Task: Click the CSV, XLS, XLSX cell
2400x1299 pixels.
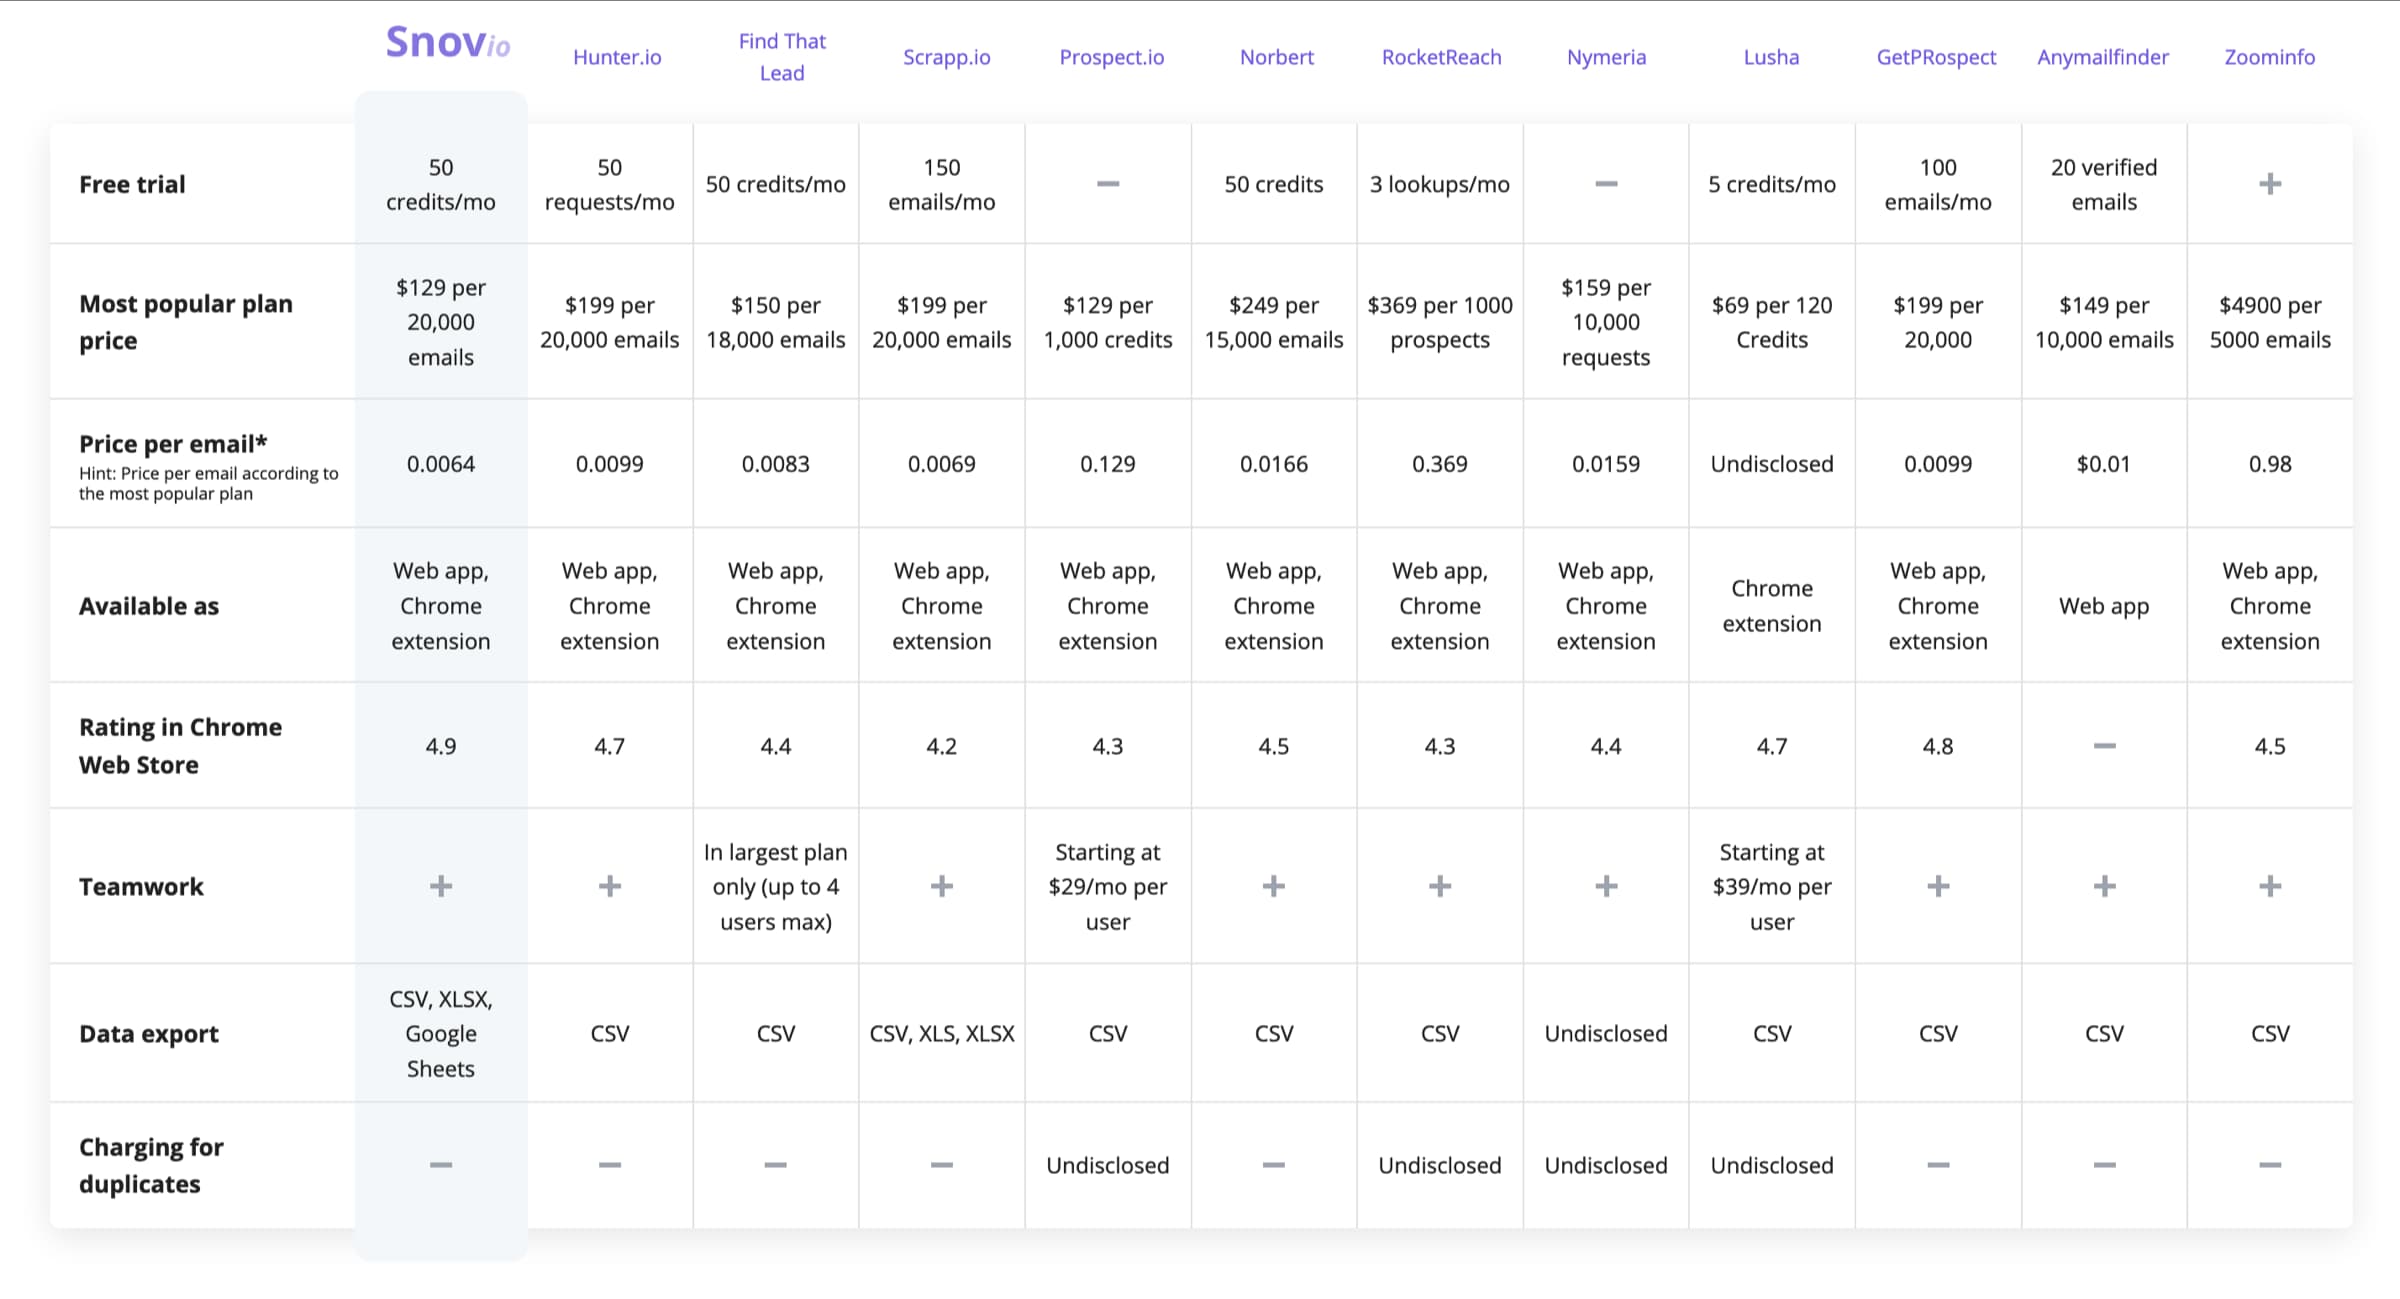Action: (x=942, y=1033)
